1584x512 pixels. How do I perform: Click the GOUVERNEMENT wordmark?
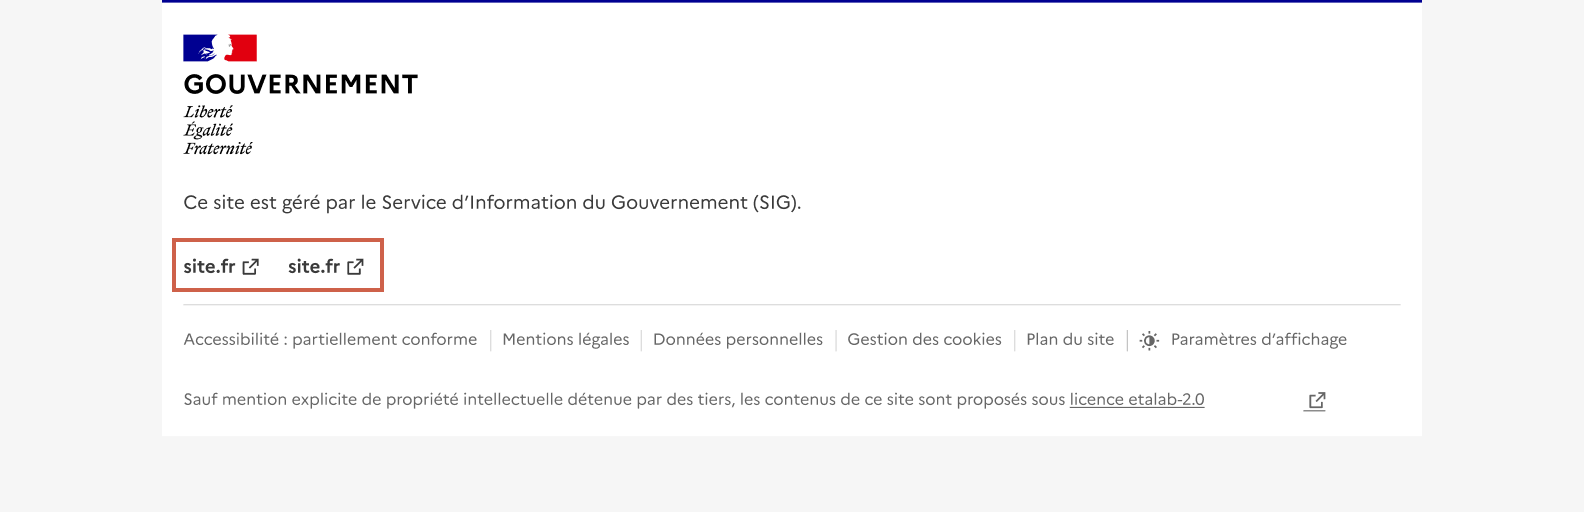pos(300,85)
